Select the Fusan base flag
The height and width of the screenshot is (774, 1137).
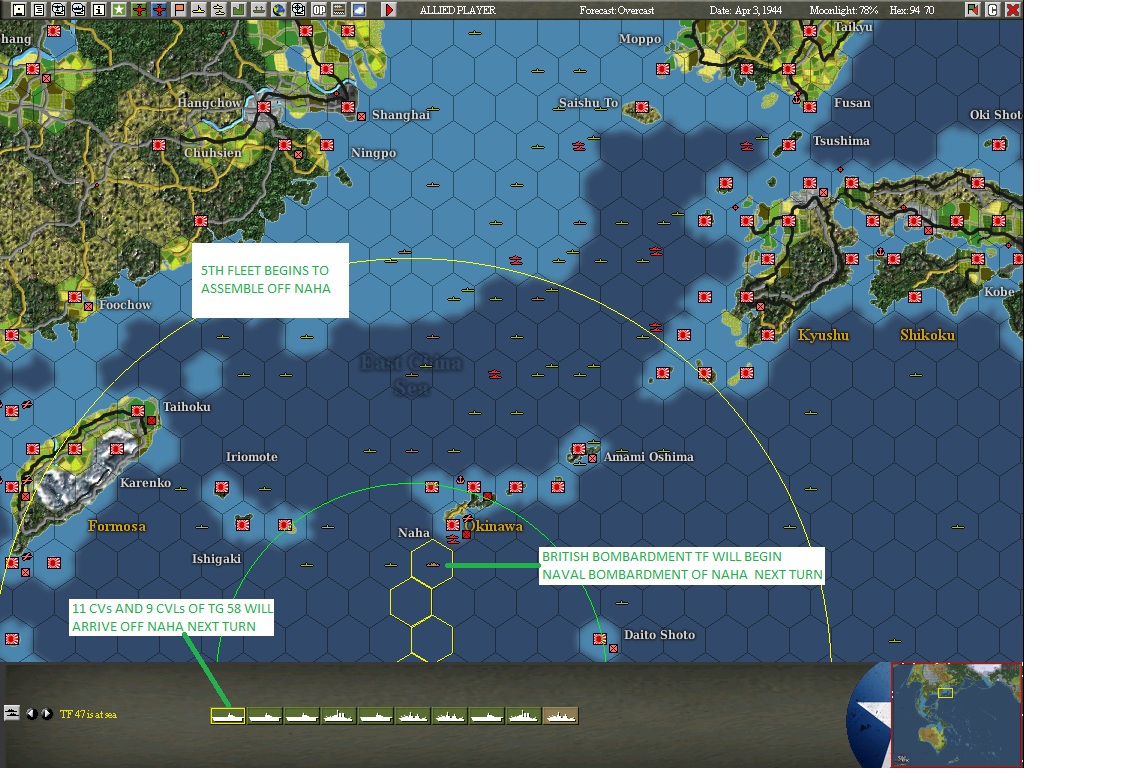tap(810, 107)
